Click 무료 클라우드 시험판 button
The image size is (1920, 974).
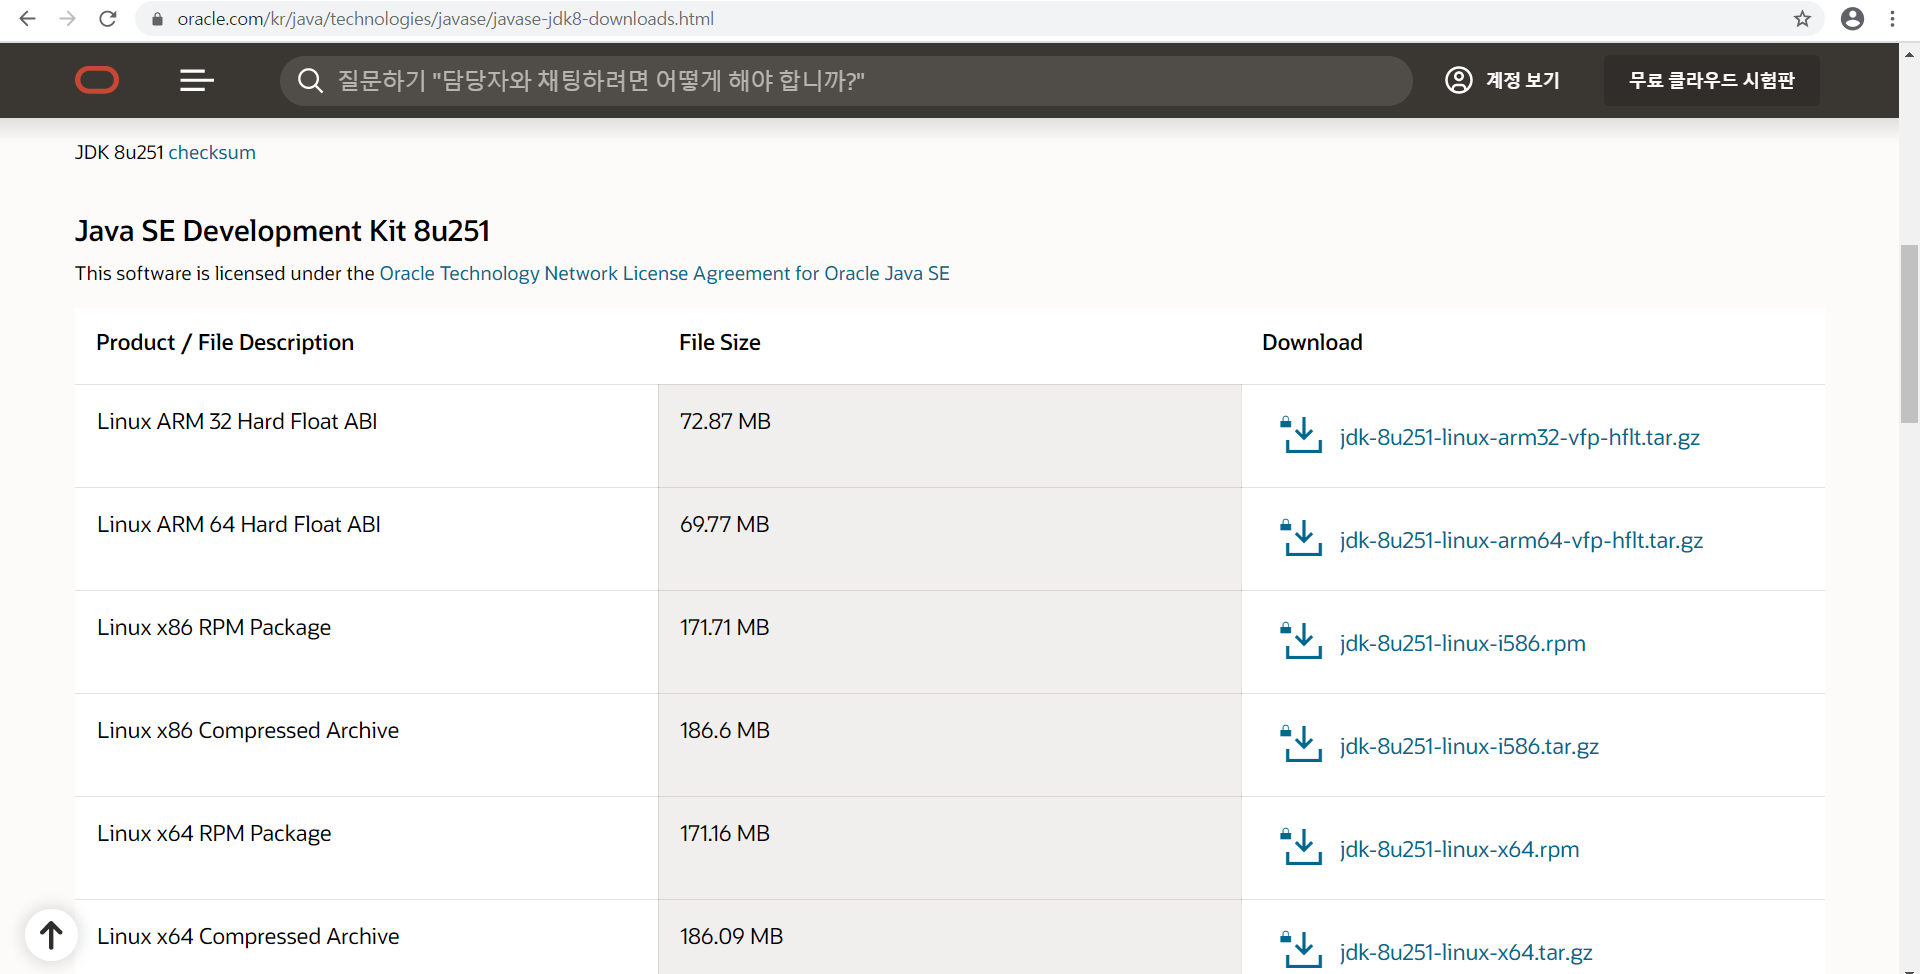1711,80
